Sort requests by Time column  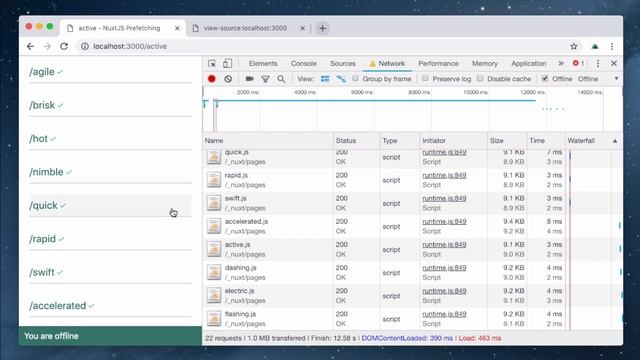tap(546, 141)
